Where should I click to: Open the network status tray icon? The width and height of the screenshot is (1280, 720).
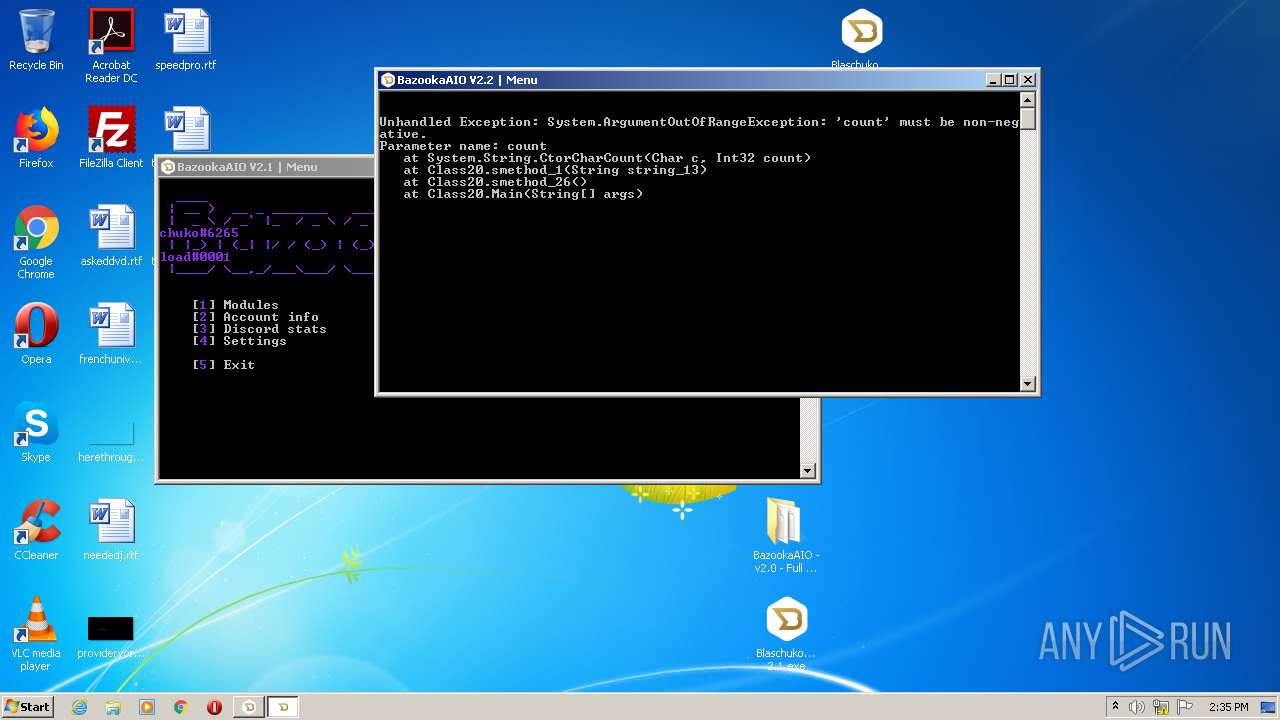coord(1161,707)
